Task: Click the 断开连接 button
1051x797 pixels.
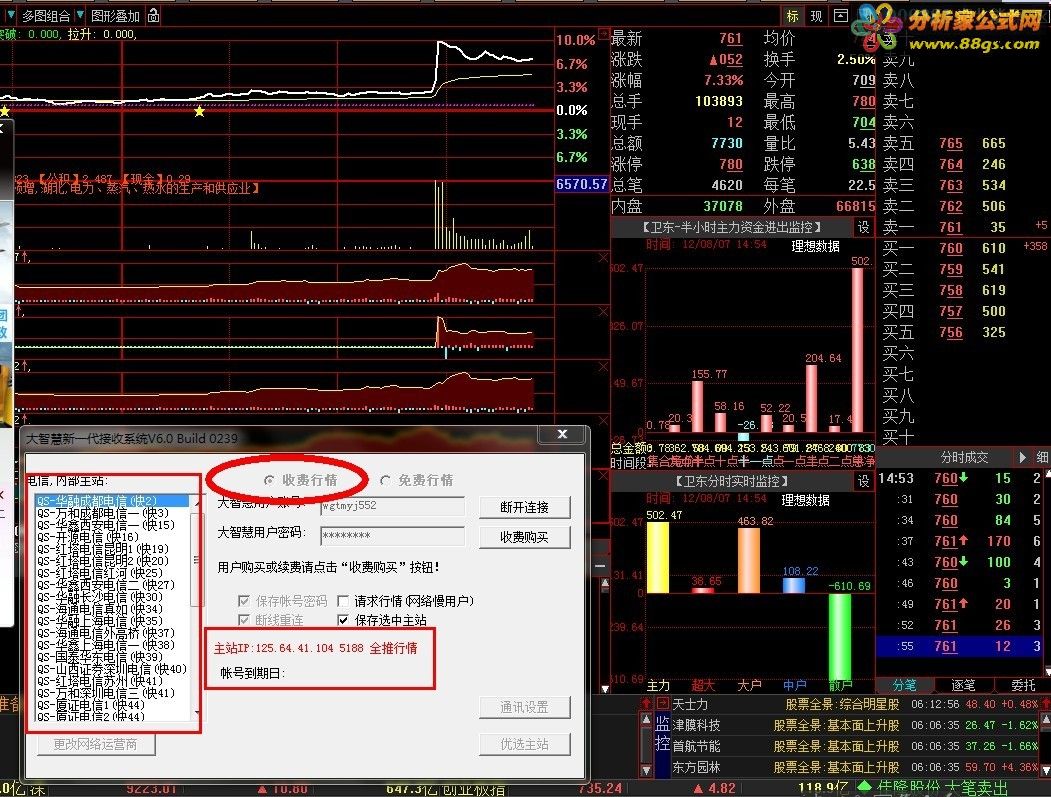Action: [x=525, y=507]
